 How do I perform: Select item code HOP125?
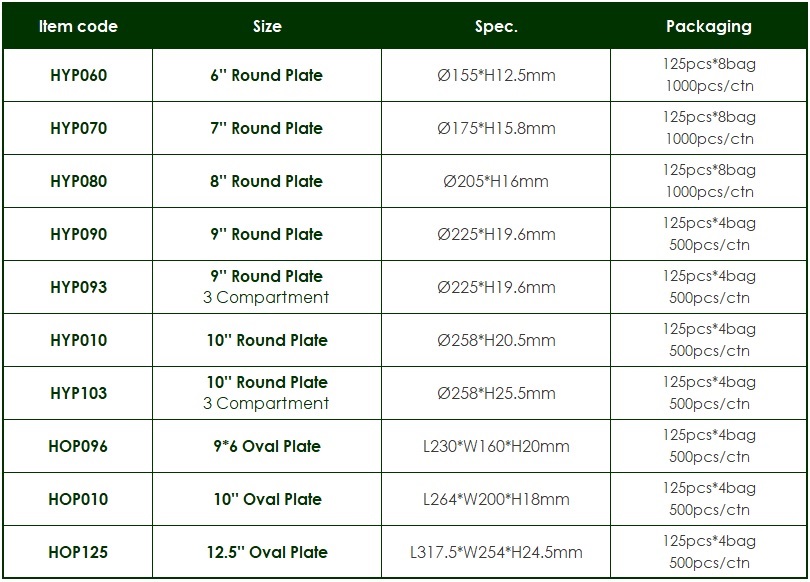pyautogui.click(x=79, y=552)
